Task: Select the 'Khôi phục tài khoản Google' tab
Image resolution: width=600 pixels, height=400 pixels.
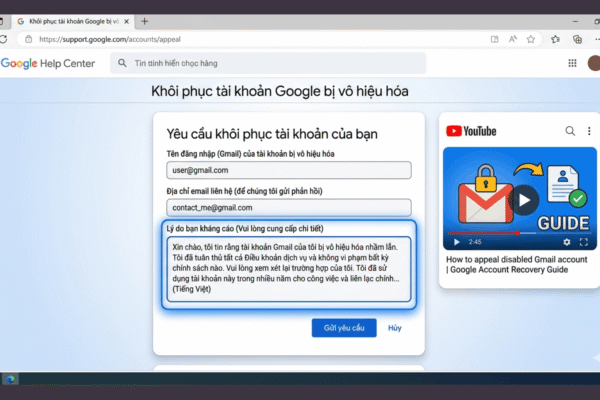Action: 73,21
